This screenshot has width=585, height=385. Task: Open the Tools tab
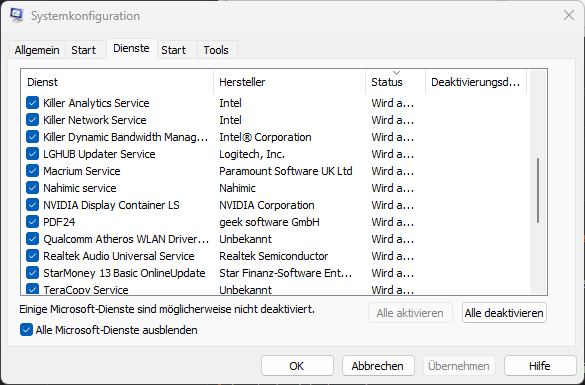point(216,50)
